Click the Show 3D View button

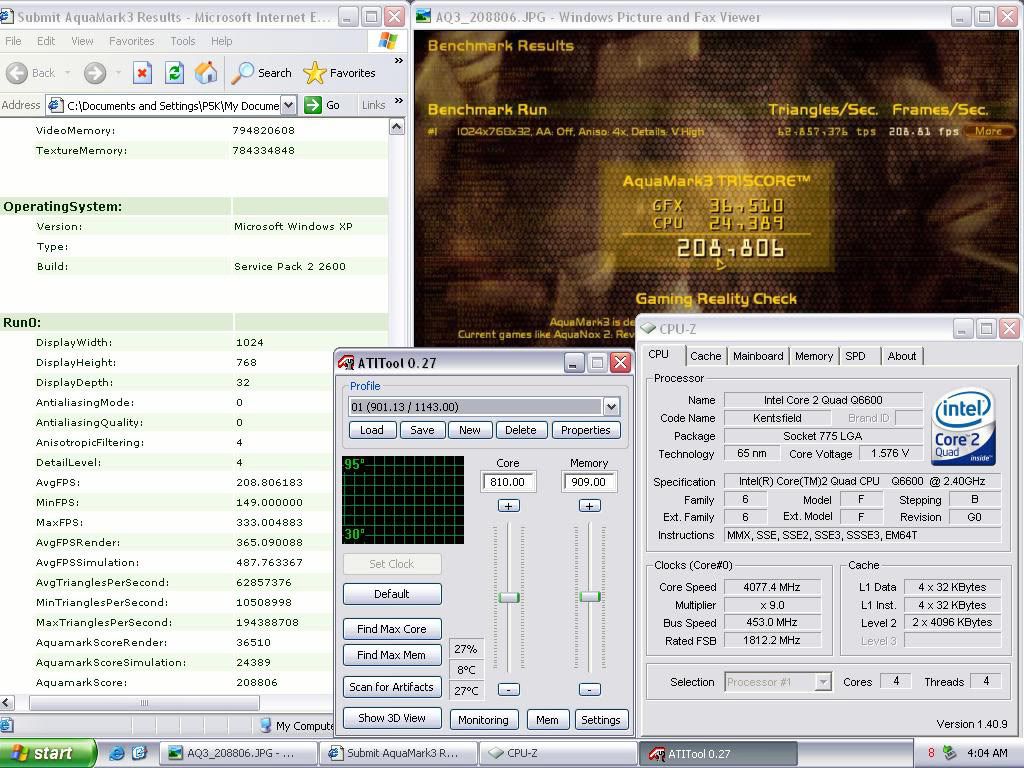(392, 718)
